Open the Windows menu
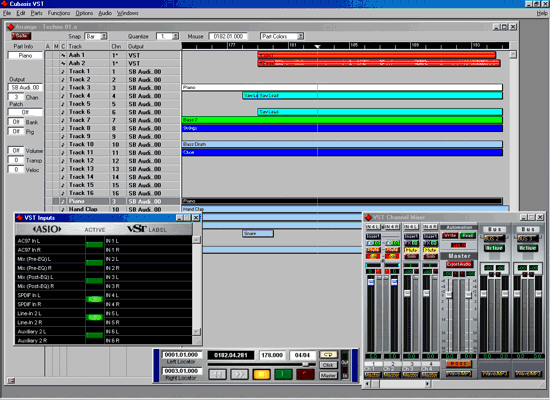This screenshot has width=550, height=400. click(x=128, y=13)
